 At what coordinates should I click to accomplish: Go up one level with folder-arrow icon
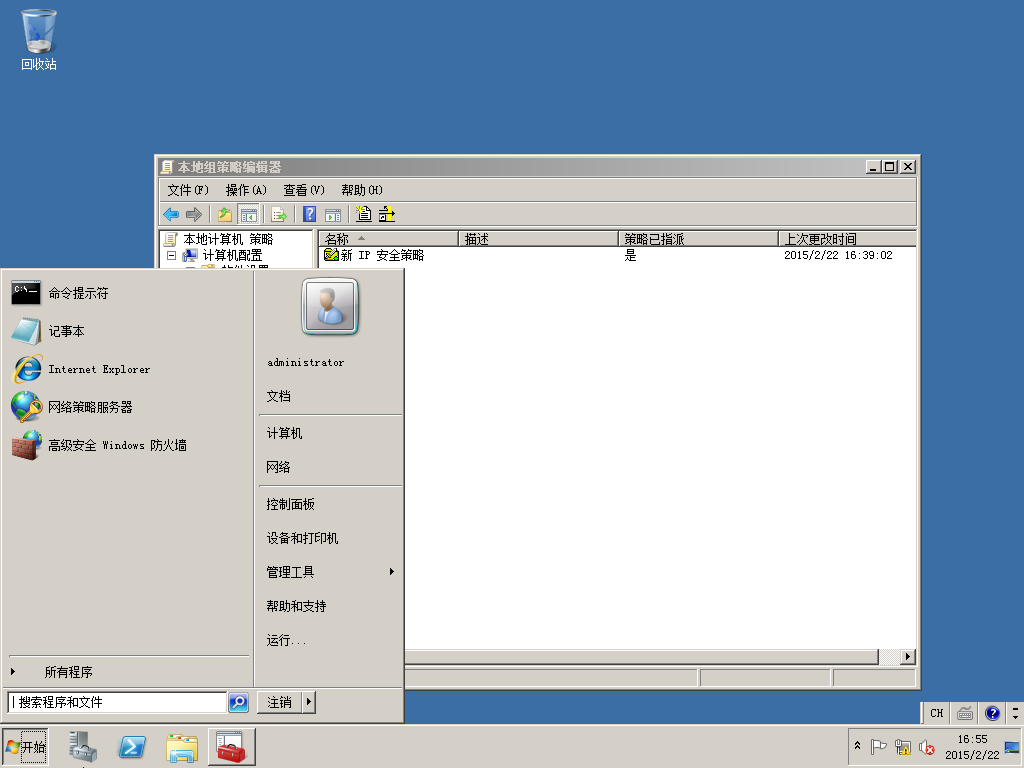pyautogui.click(x=225, y=214)
